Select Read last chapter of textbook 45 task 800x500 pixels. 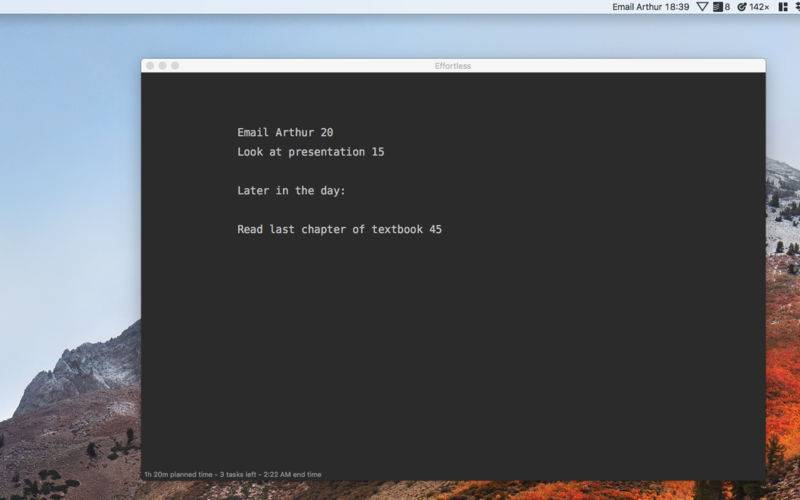339,230
